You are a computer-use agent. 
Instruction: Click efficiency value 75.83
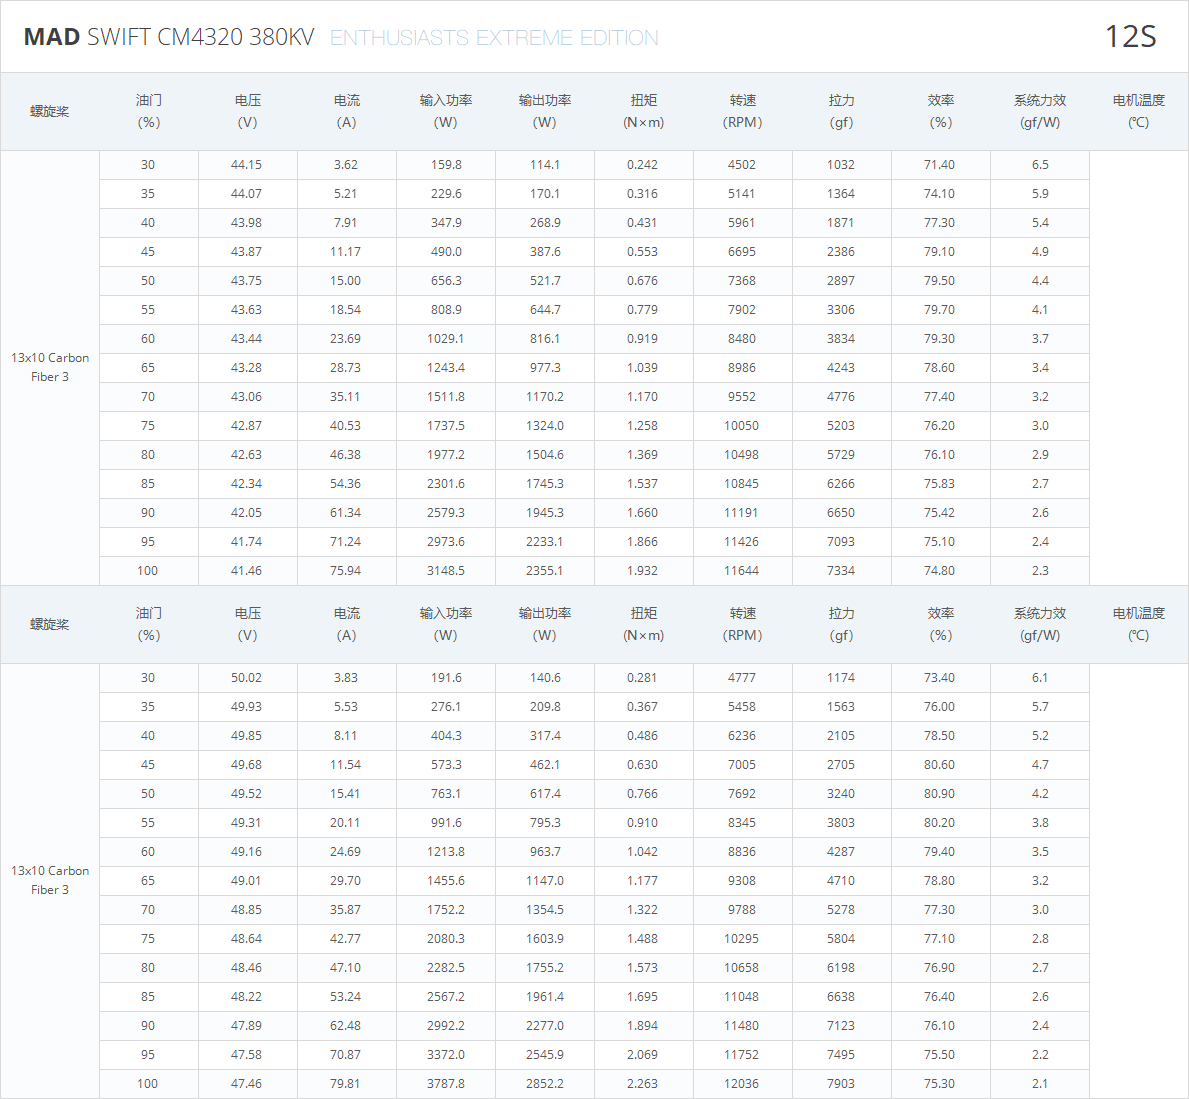pos(940,484)
